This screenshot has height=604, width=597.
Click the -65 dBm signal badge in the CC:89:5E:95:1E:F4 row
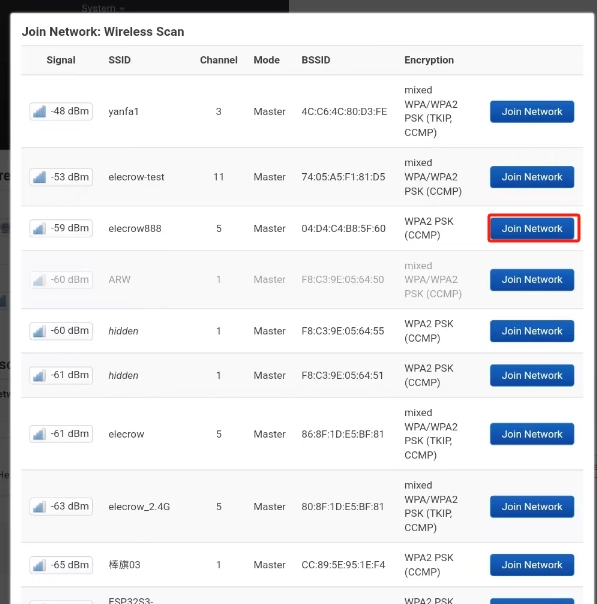(x=61, y=565)
